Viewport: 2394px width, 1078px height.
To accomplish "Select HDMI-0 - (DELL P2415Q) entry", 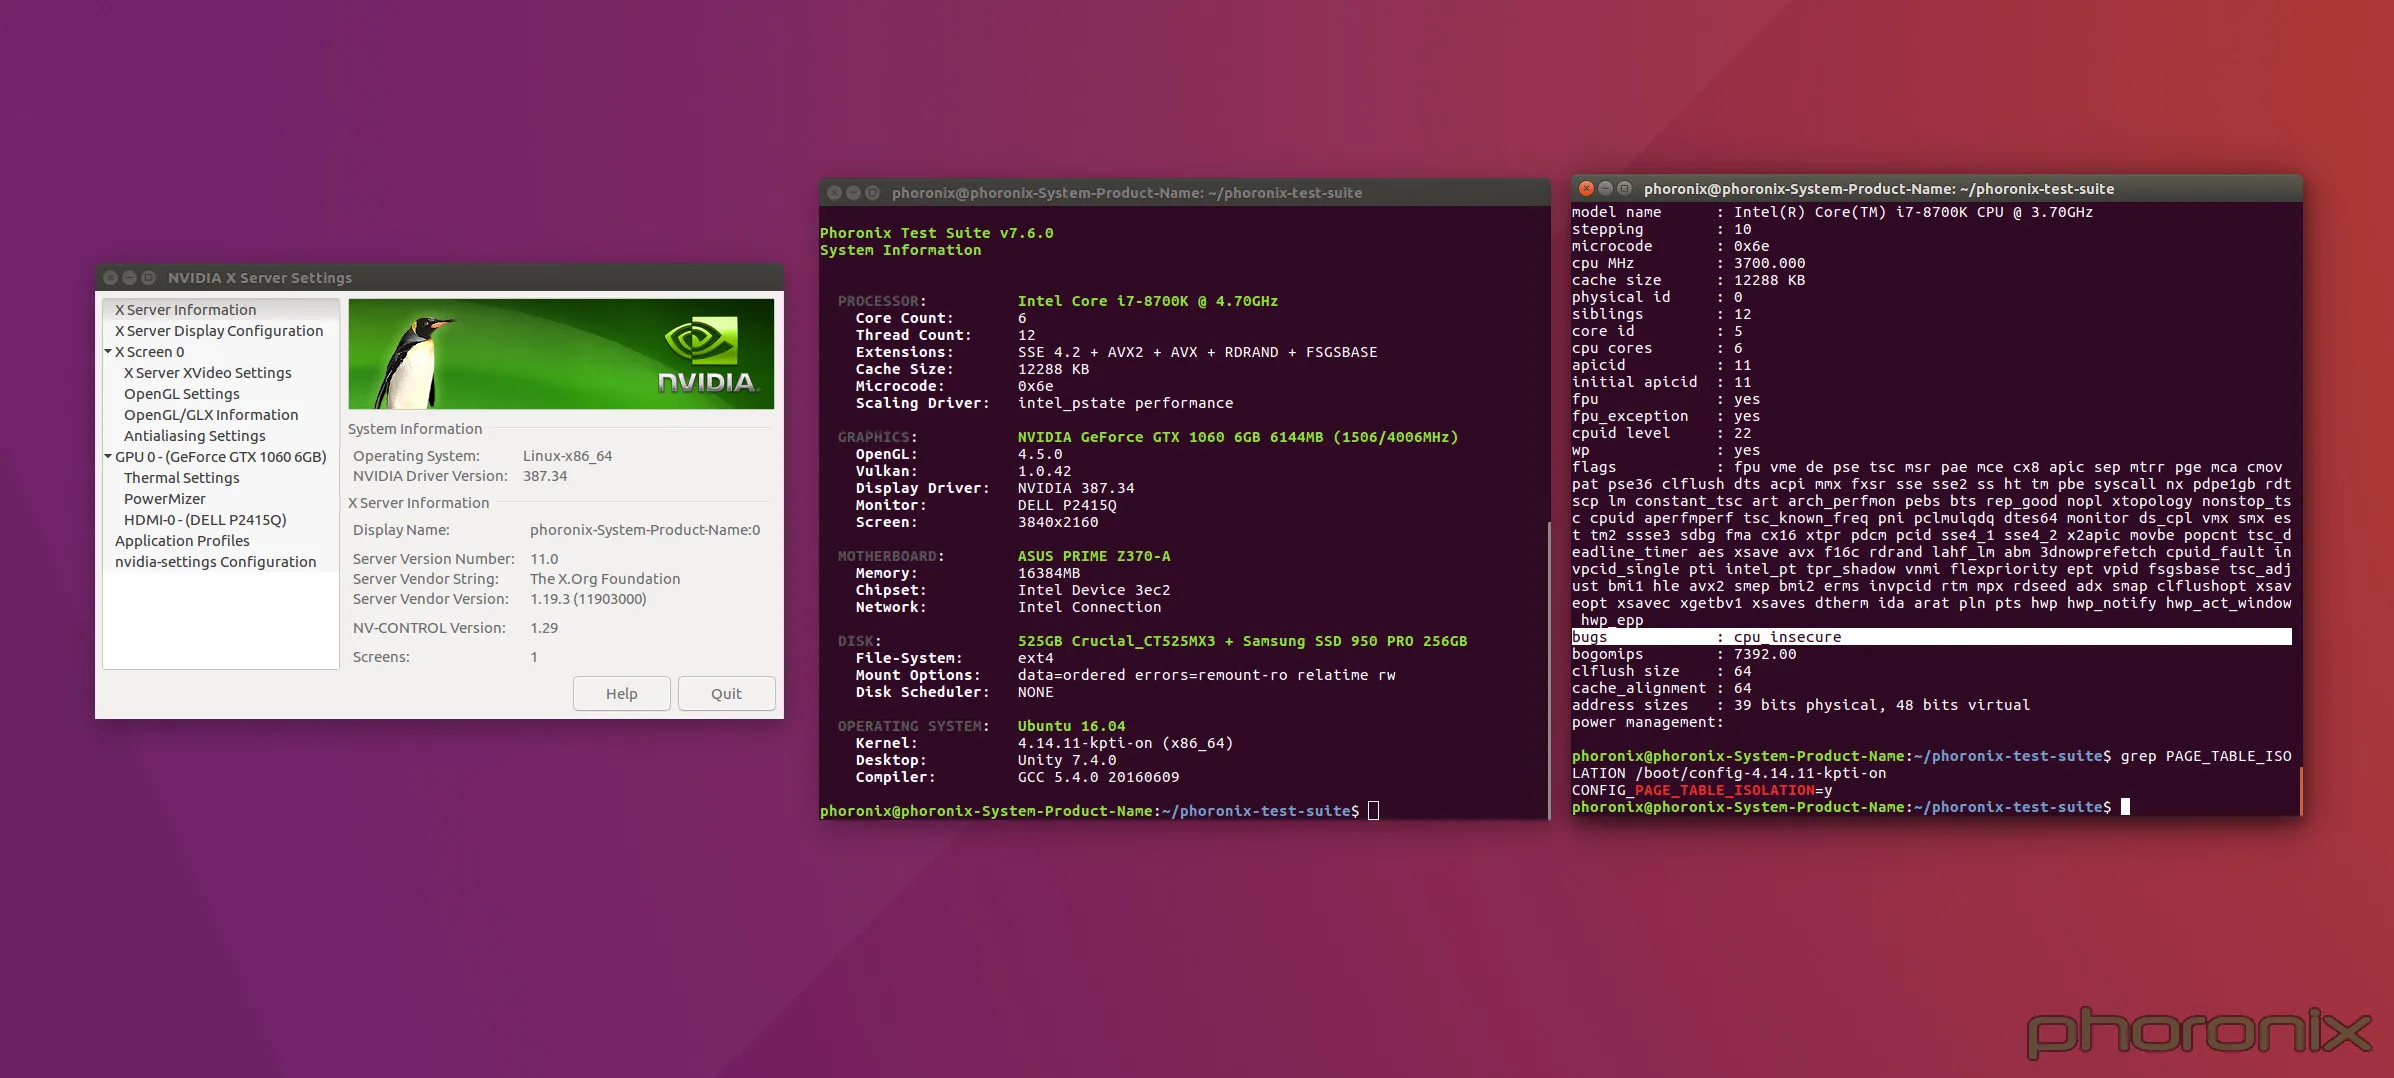I will pos(205,520).
